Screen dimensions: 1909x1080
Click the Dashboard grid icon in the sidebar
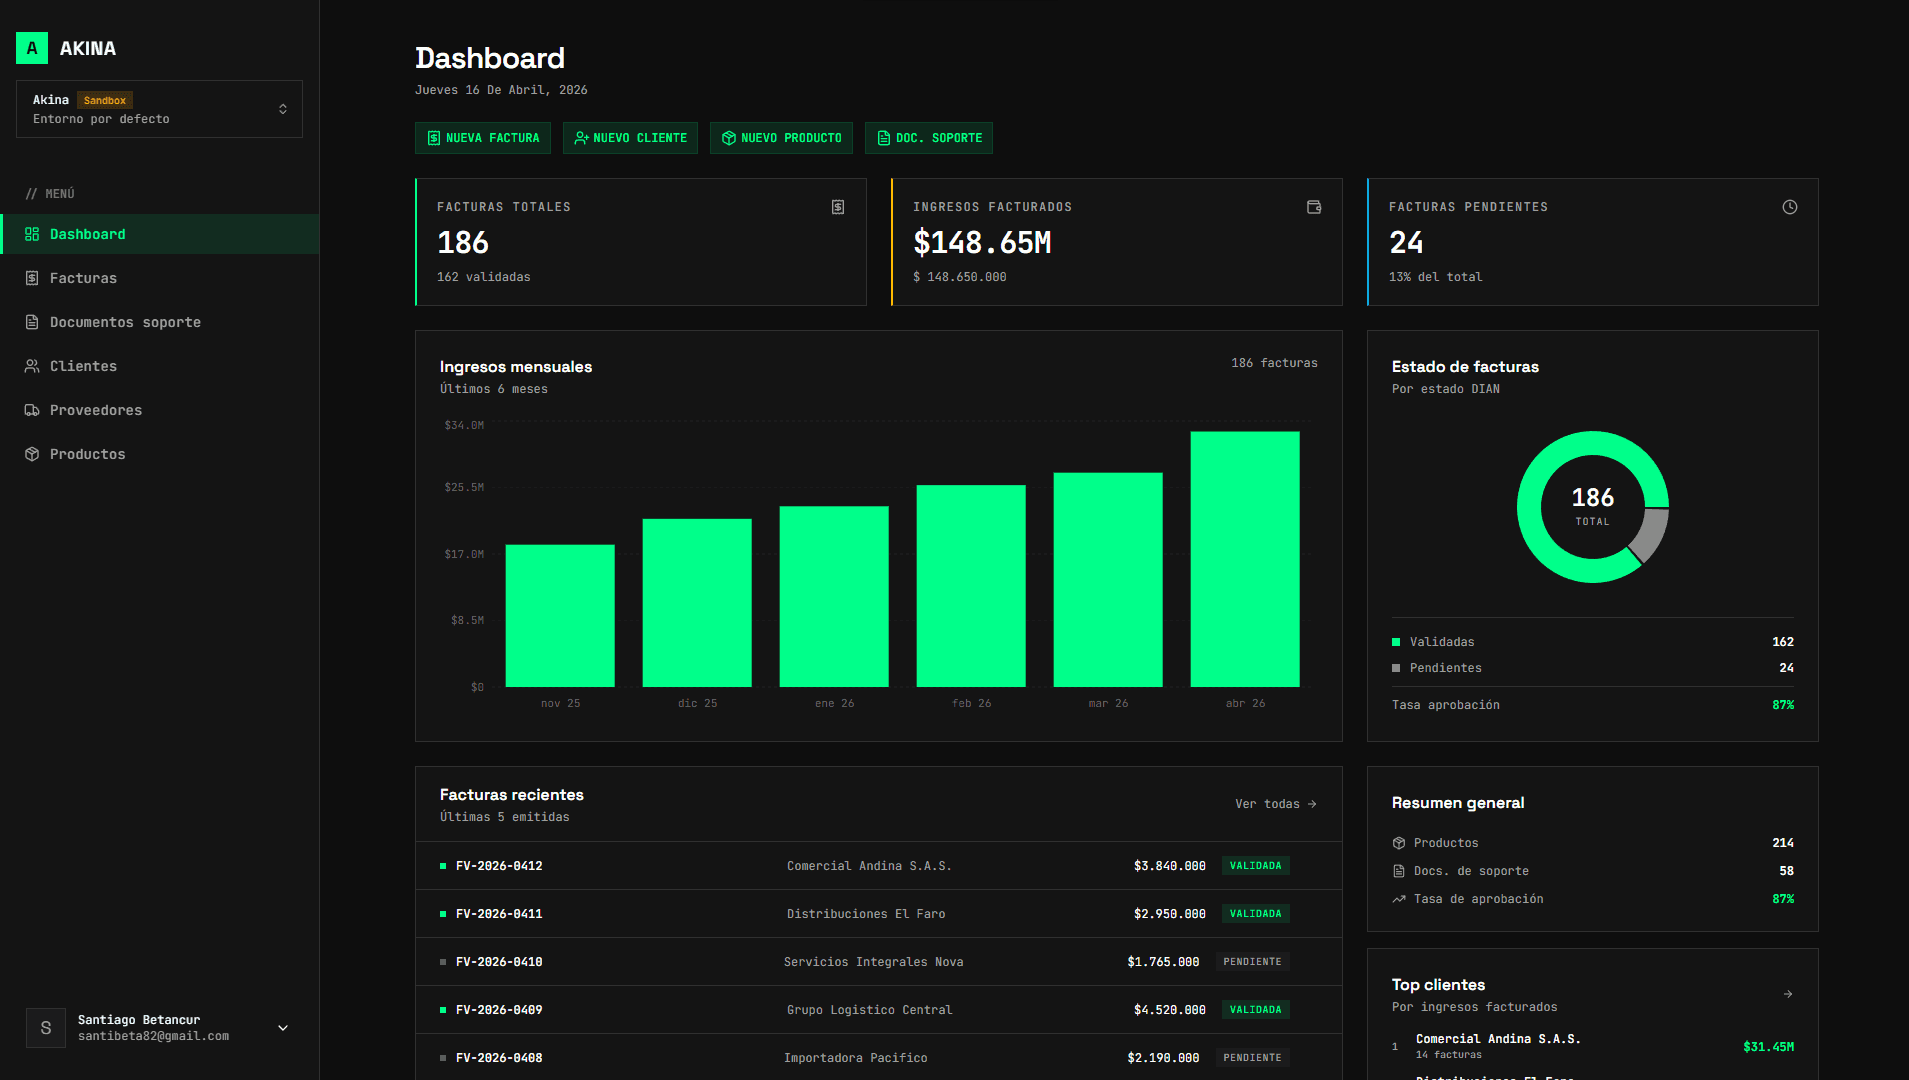[32, 234]
